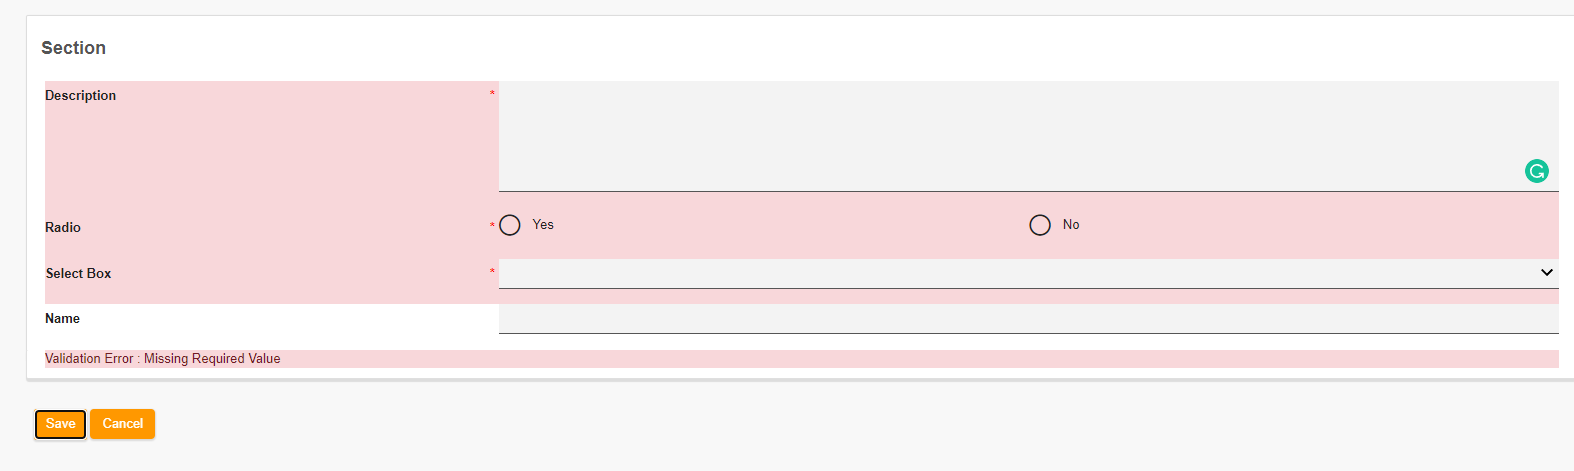Click the Grammarly icon in Description field
Viewport: 1574px width, 471px height.
coord(1536,171)
